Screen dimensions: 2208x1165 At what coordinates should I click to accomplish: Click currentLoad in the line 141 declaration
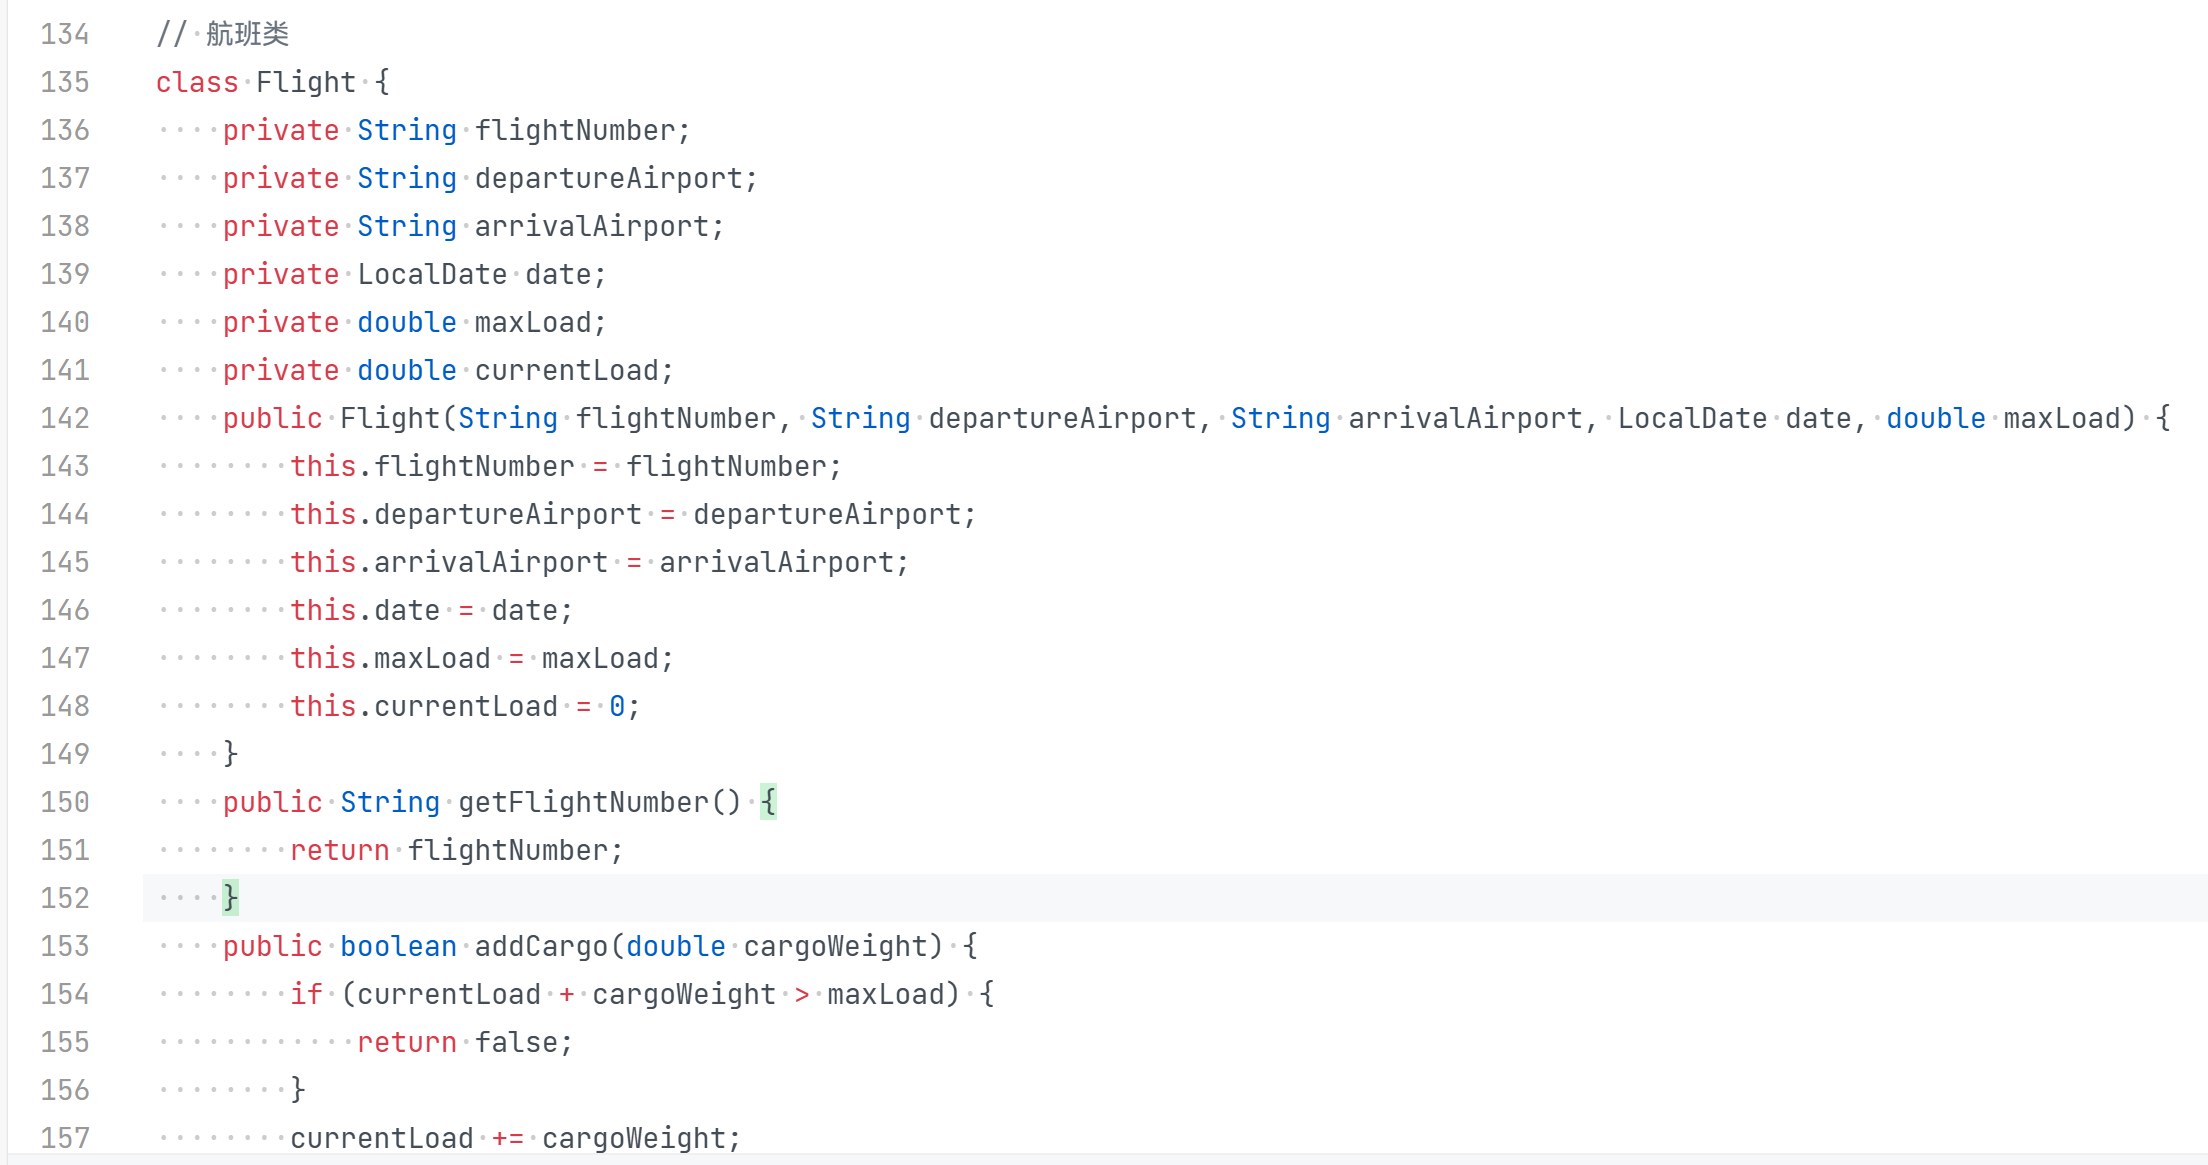tap(566, 370)
